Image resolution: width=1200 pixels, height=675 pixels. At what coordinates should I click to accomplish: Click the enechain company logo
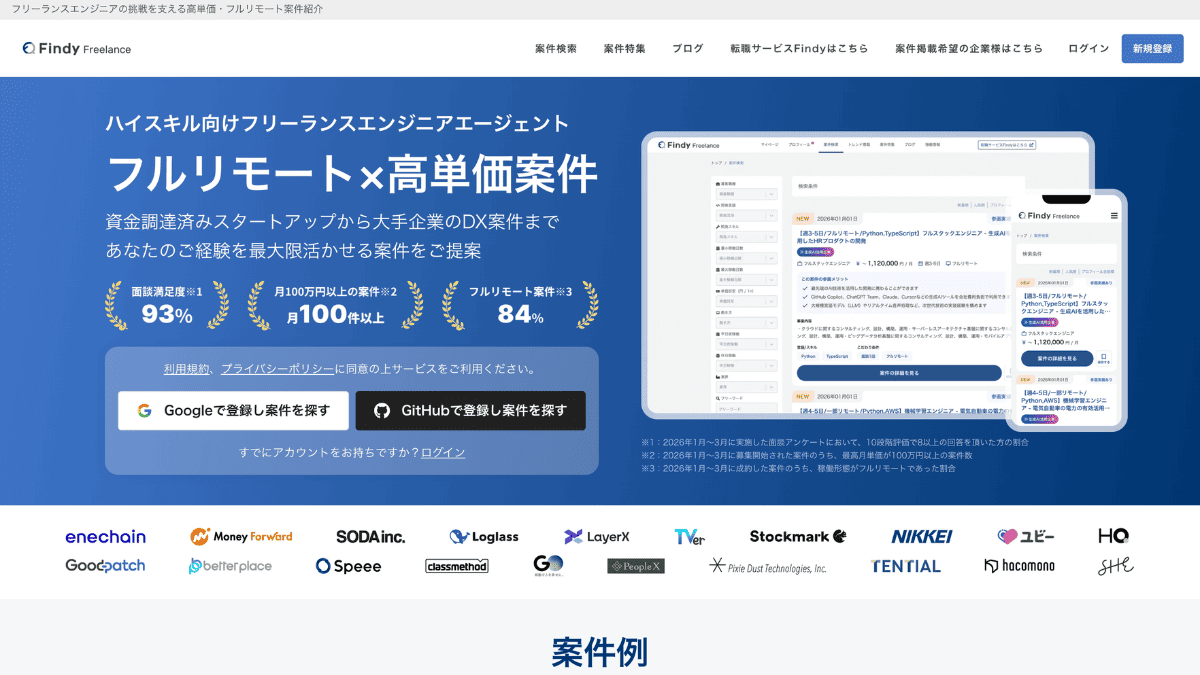coord(105,537)
